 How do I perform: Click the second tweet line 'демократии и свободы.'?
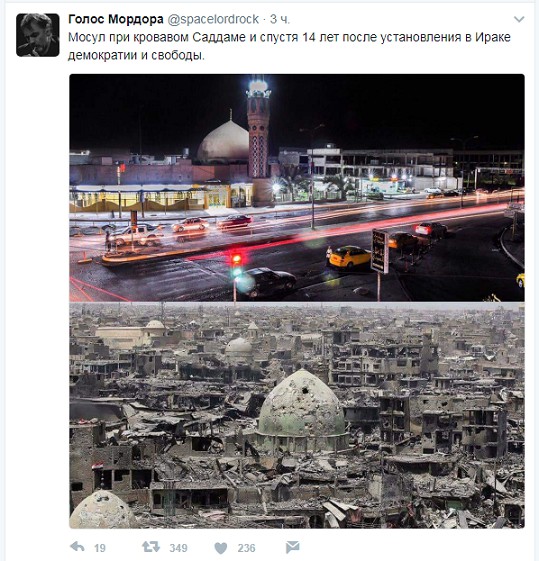[136, 55]
